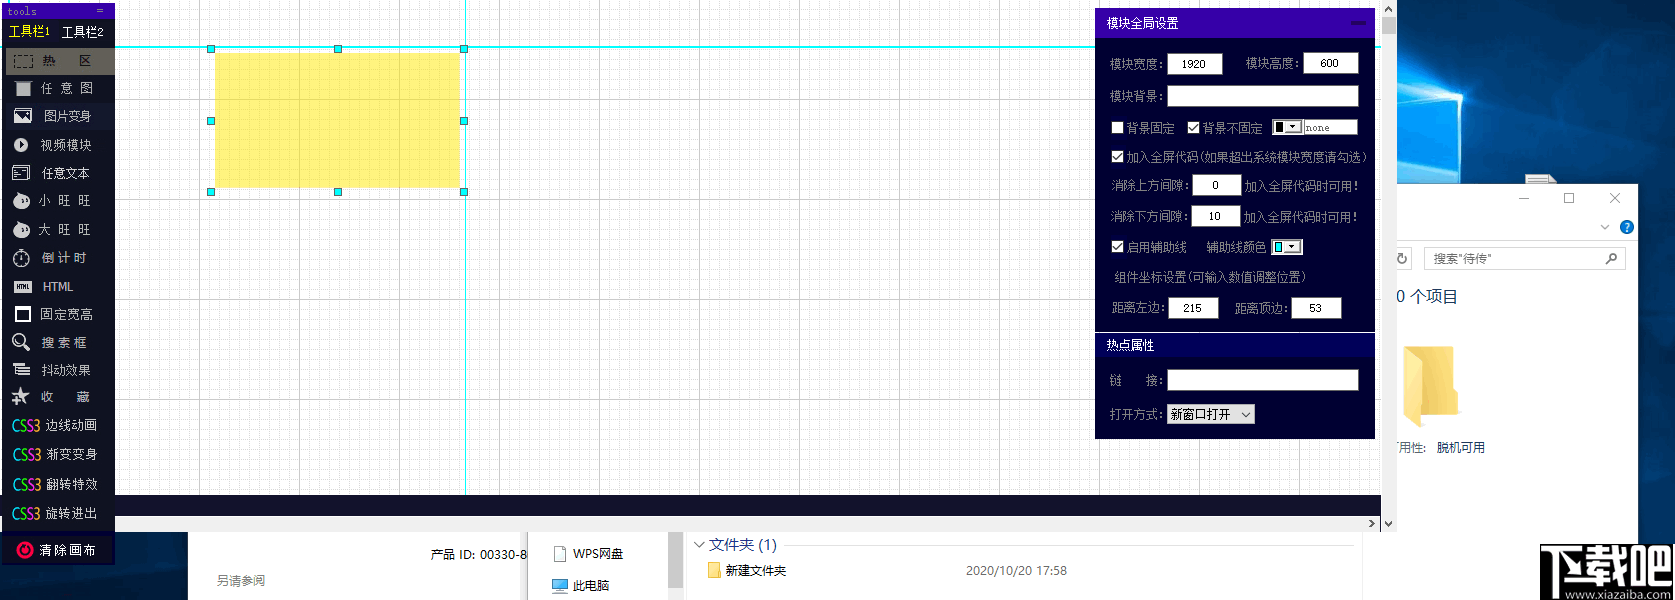This screenshot has width=1675, height=600.
Task: Click the red 清除画布 power icon
Action: tap(25, 550)
